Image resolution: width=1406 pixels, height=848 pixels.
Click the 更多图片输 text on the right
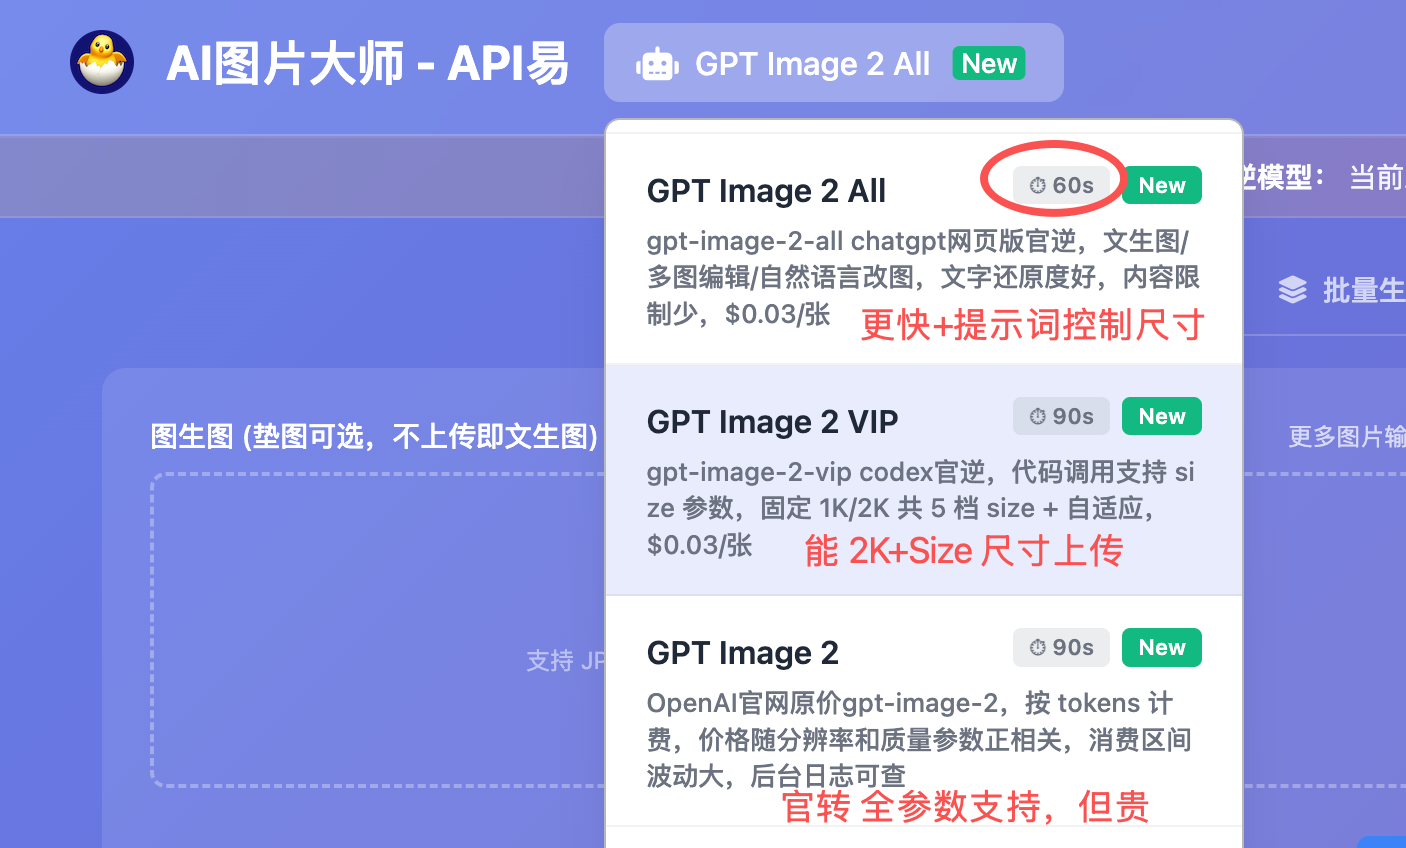point(1347,436)
